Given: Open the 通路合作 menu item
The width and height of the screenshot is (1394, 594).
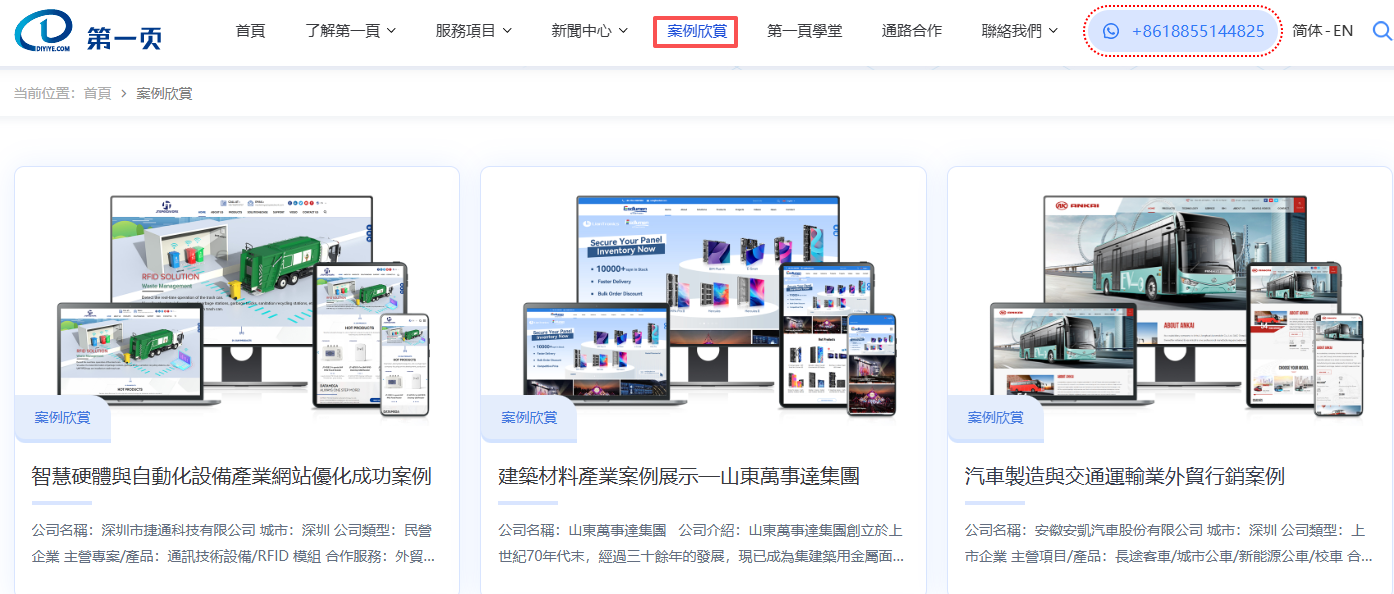Looking at the screenshot, I should 911,31.
